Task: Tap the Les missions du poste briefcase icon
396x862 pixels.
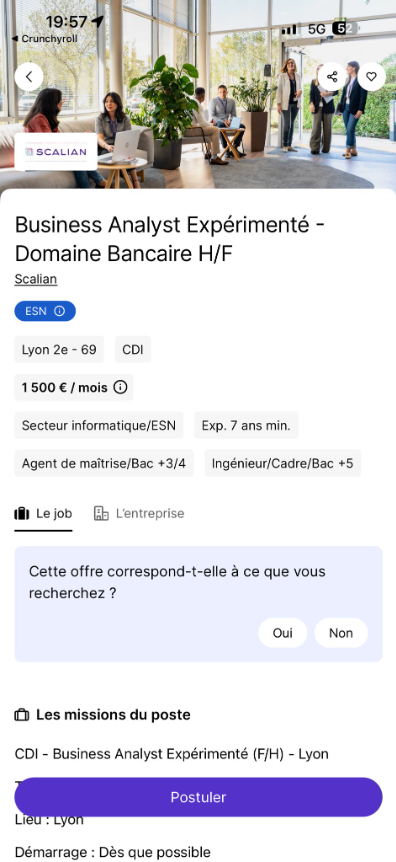Action: coord(21,715)
